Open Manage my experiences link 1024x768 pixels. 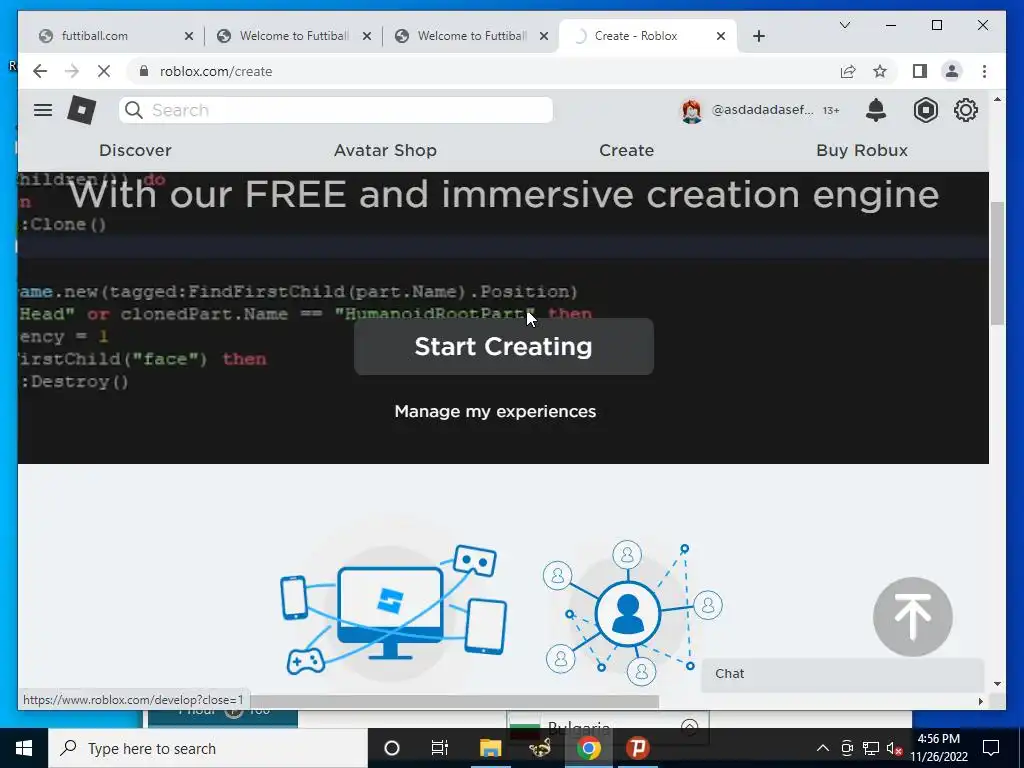[495, 411]
